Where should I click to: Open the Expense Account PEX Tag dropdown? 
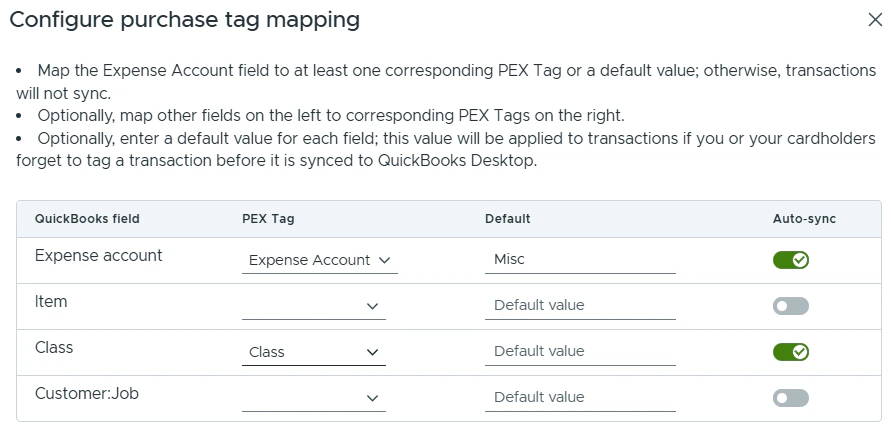pyautogui.click(x=320, y=260)
